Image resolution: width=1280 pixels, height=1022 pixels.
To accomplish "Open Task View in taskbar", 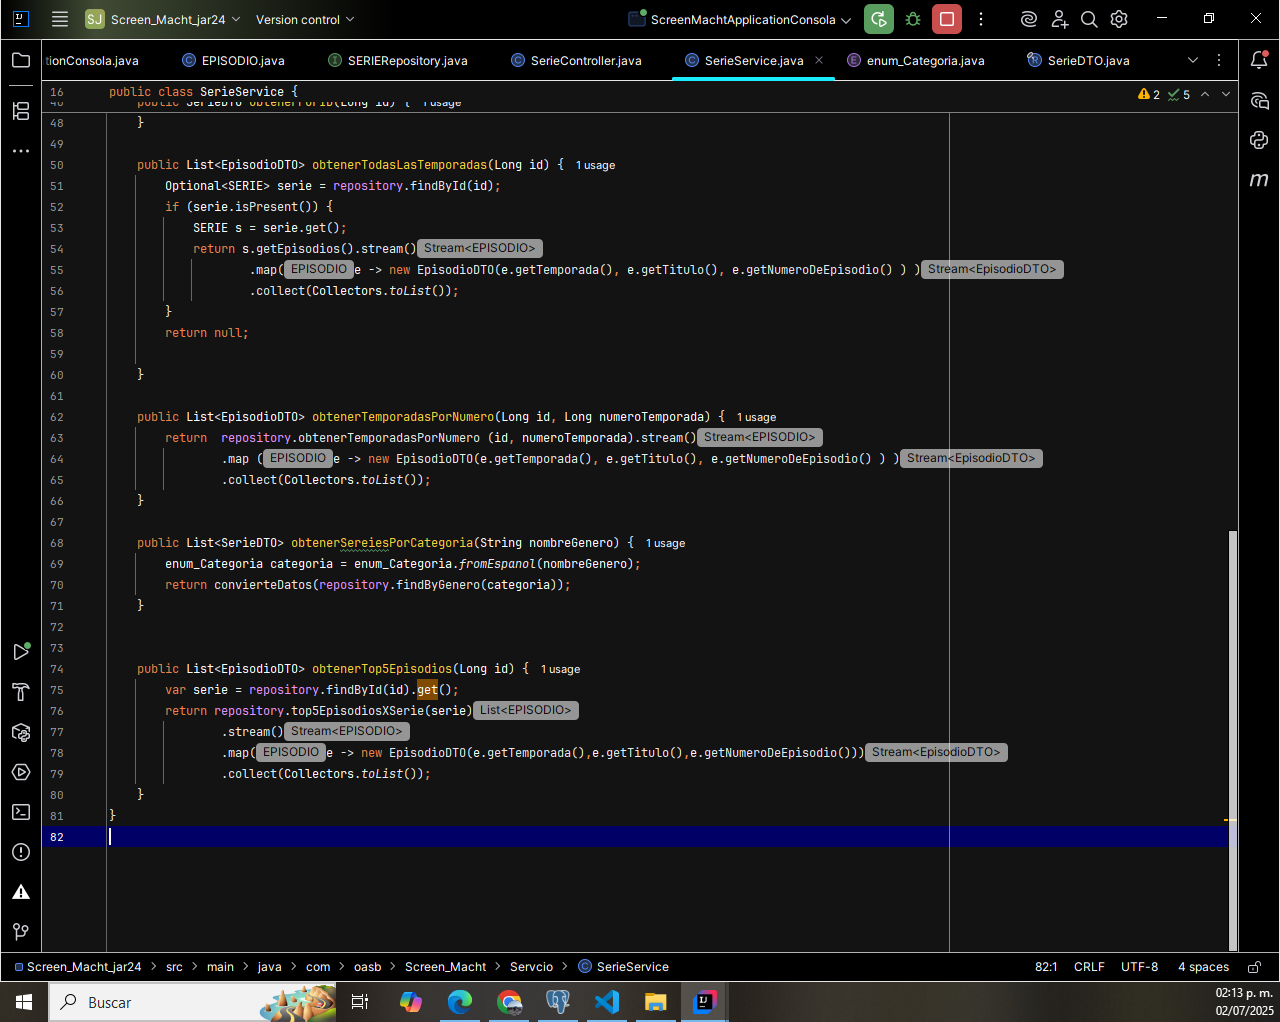I will 360,1002.
